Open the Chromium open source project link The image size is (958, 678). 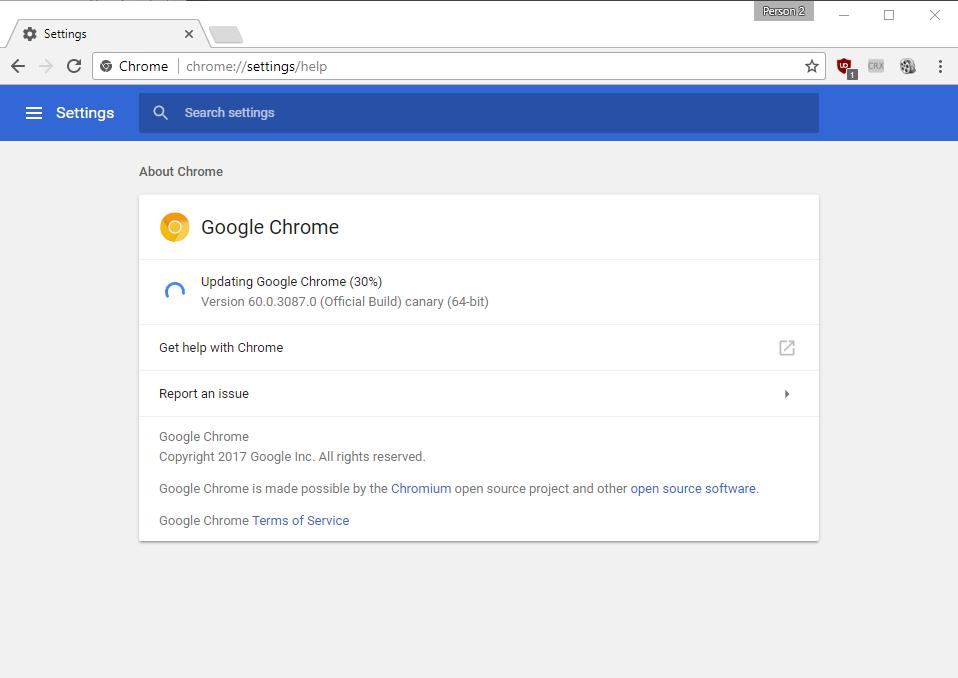click(421, 488)
